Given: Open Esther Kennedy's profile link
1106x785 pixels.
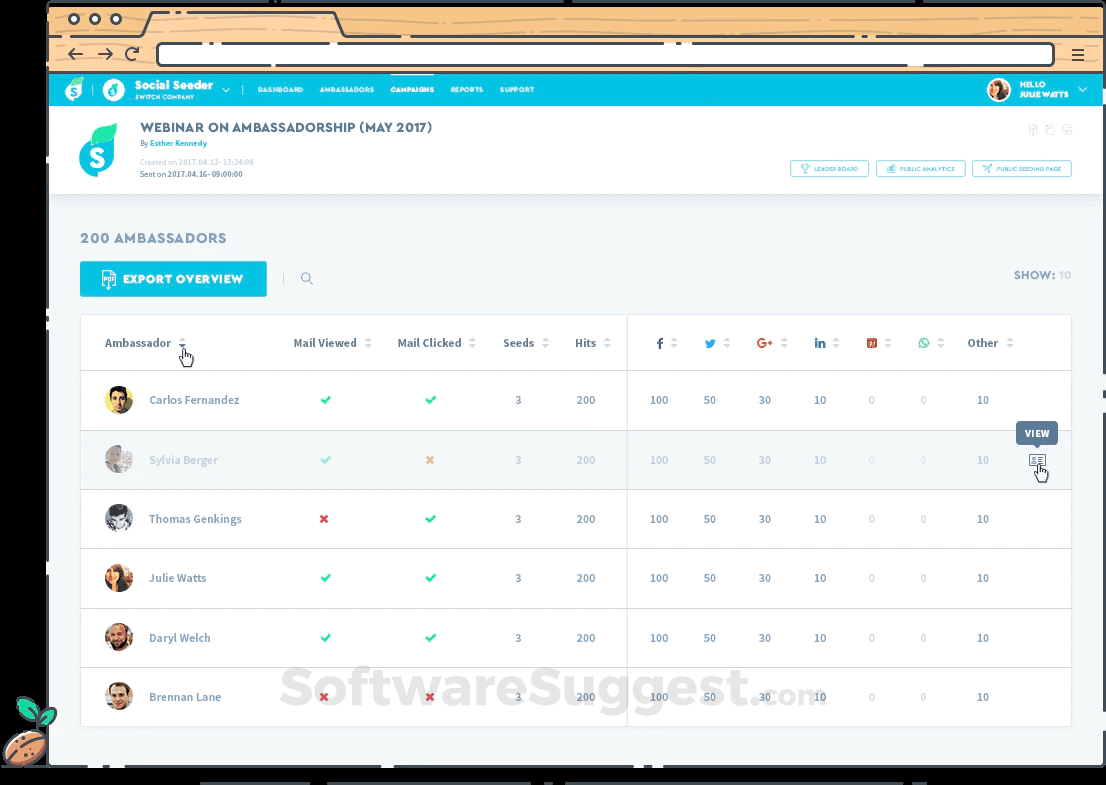Looking at the screenshot, I should [179, 143].
